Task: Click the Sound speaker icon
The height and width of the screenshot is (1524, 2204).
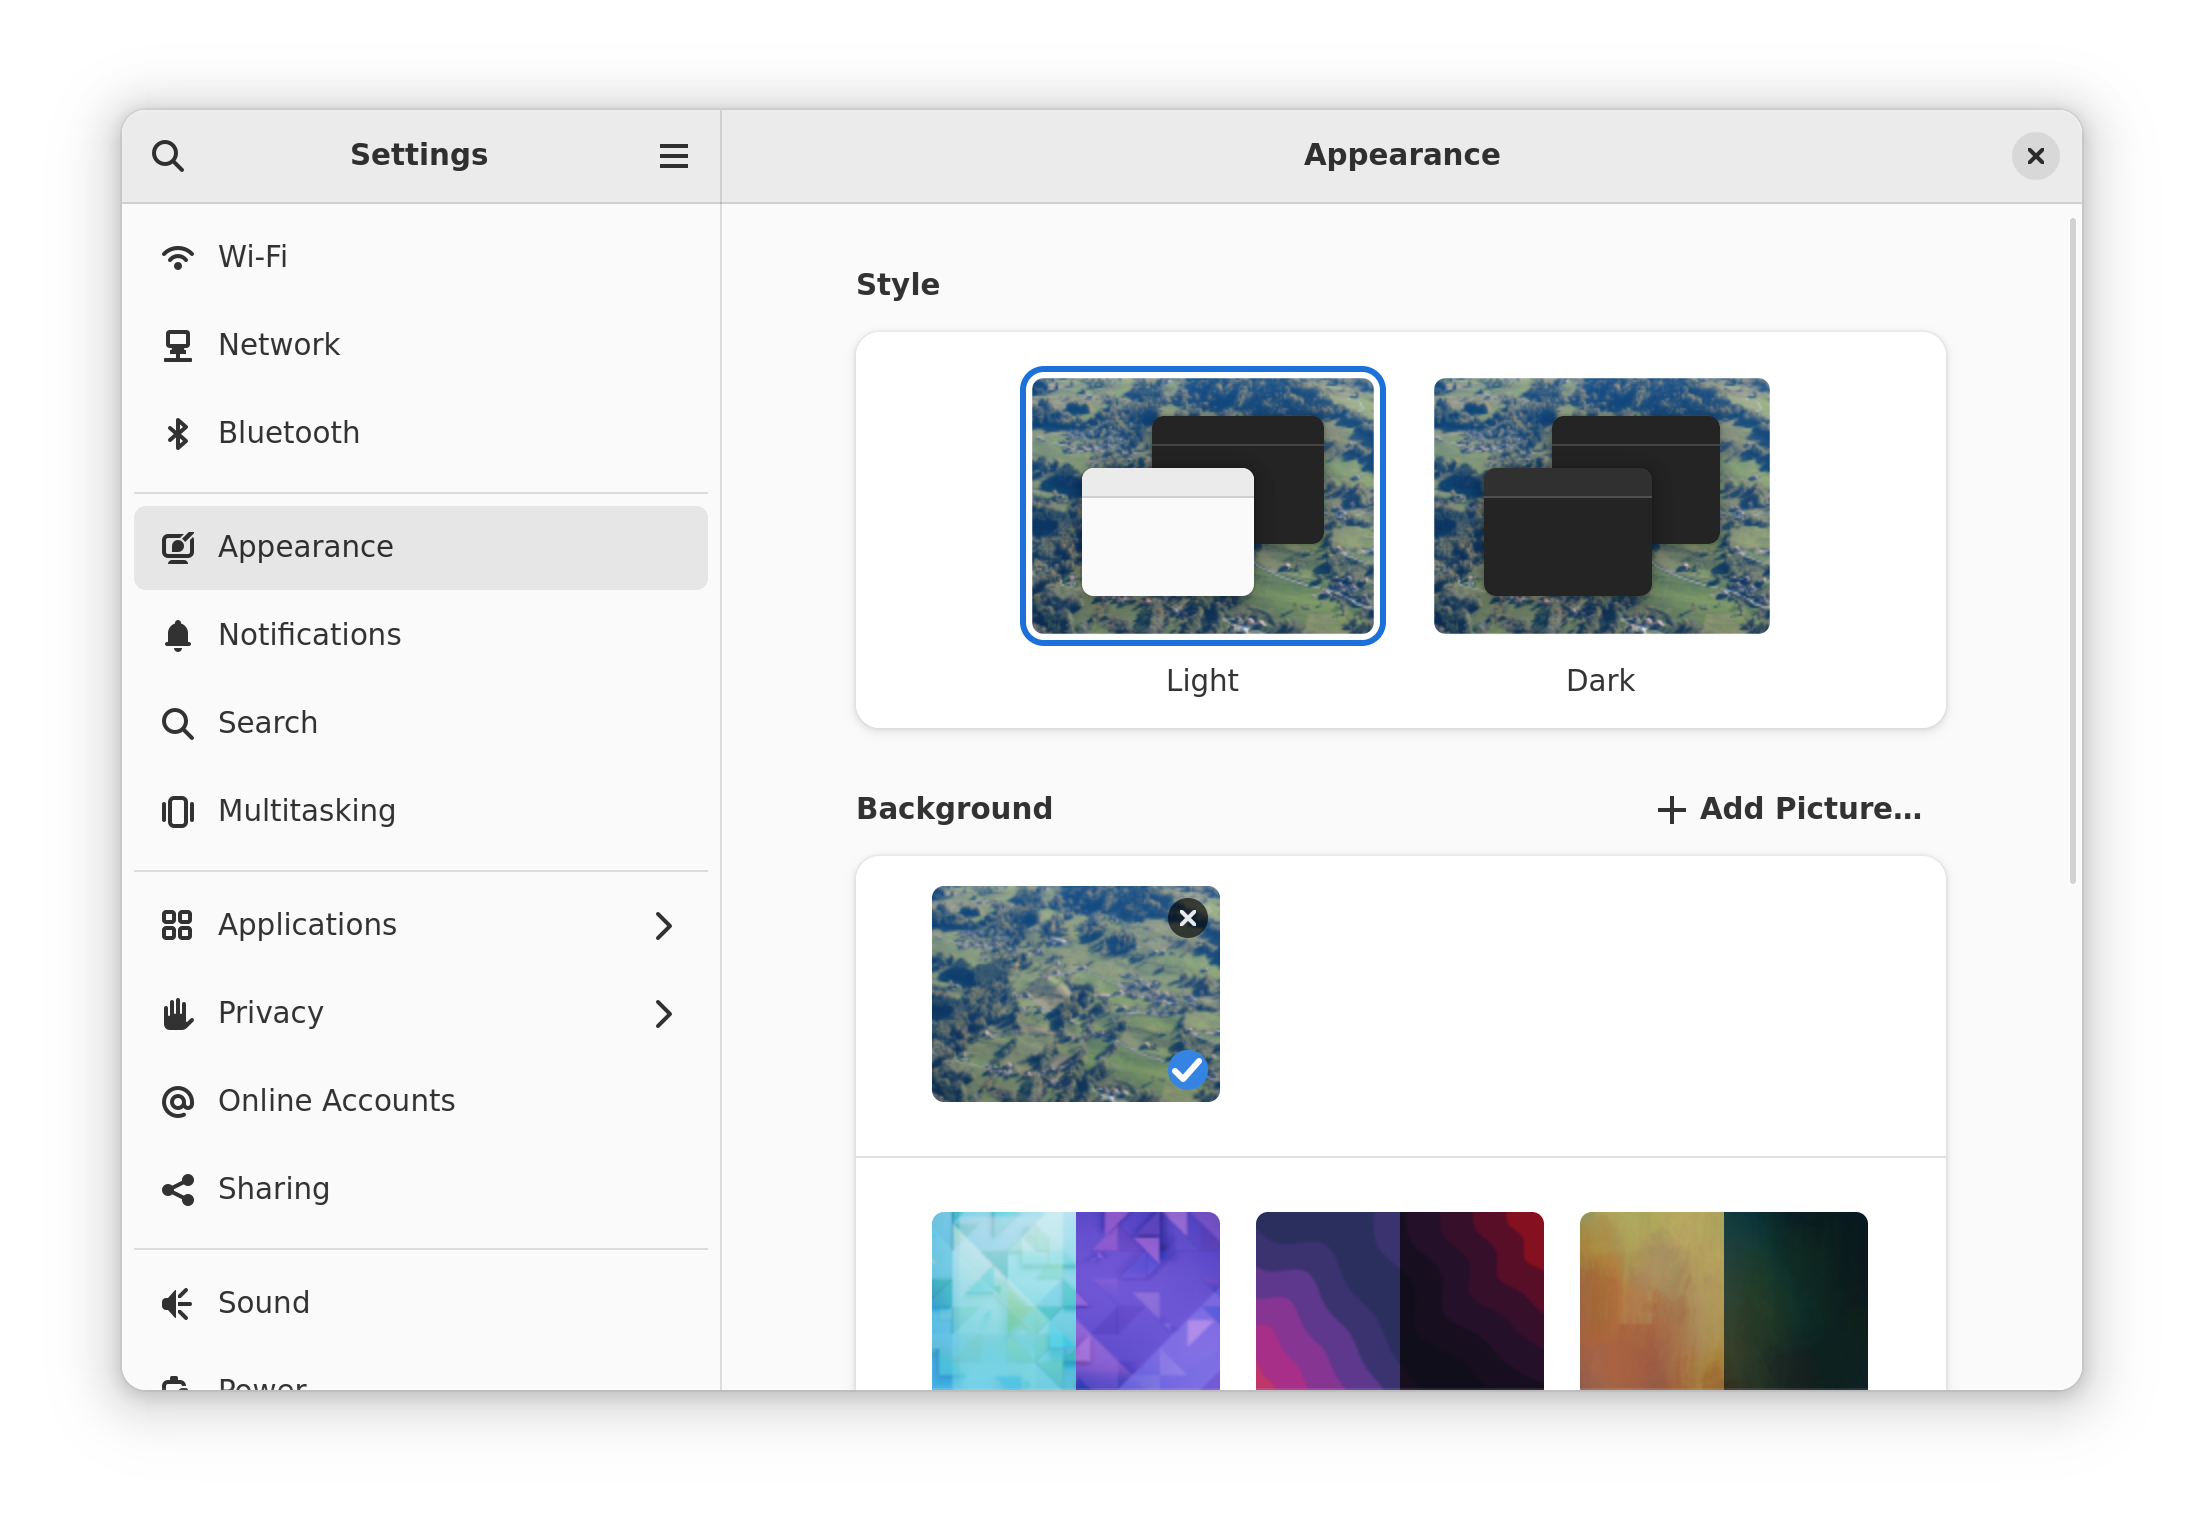Action: click(178, 1303)
